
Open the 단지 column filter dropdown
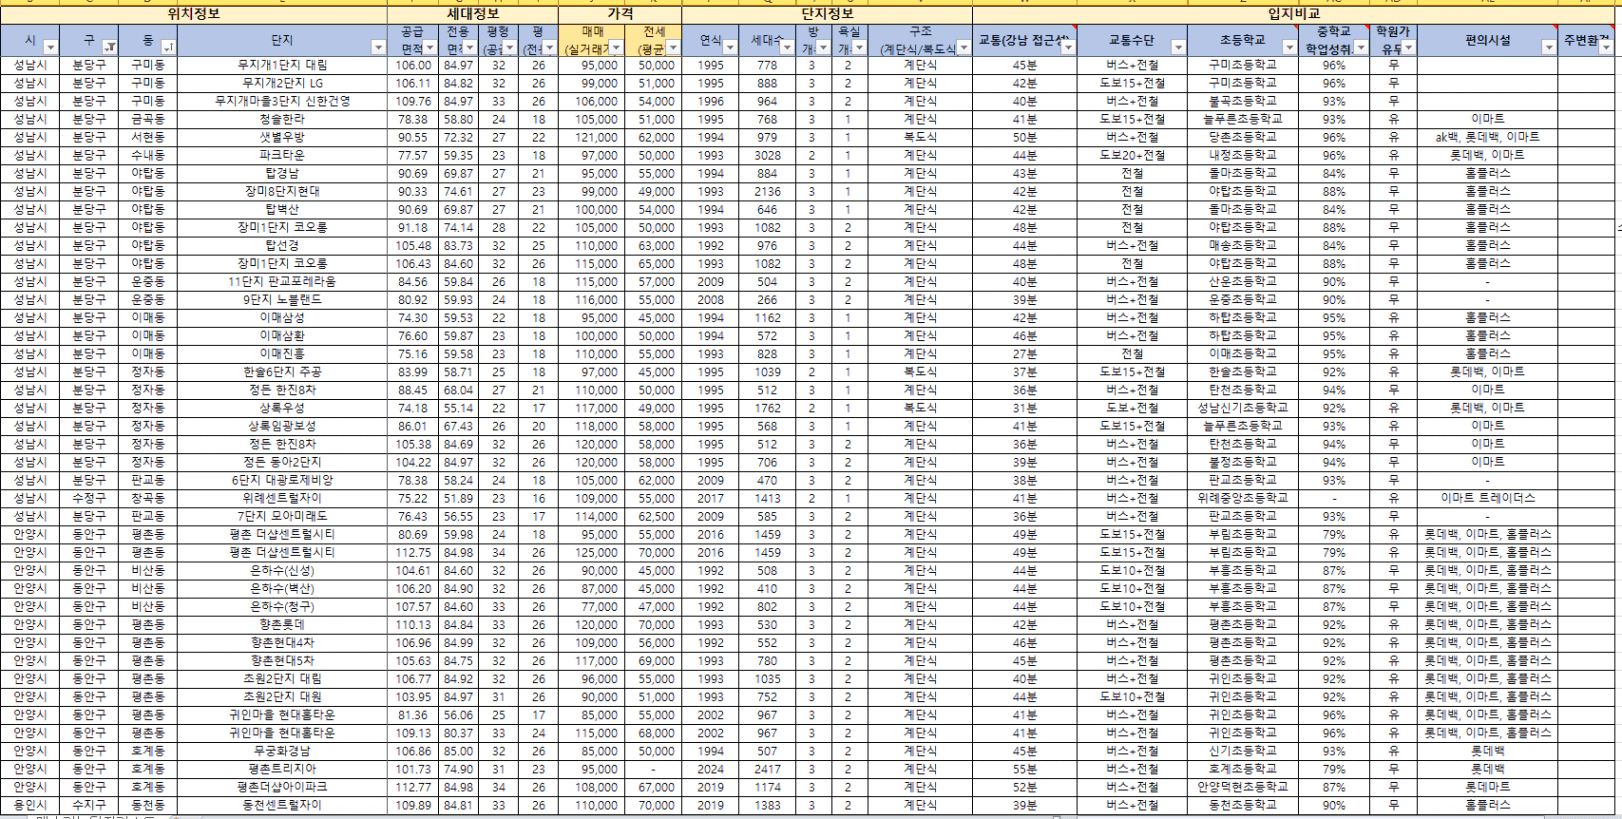coord(378,47)
